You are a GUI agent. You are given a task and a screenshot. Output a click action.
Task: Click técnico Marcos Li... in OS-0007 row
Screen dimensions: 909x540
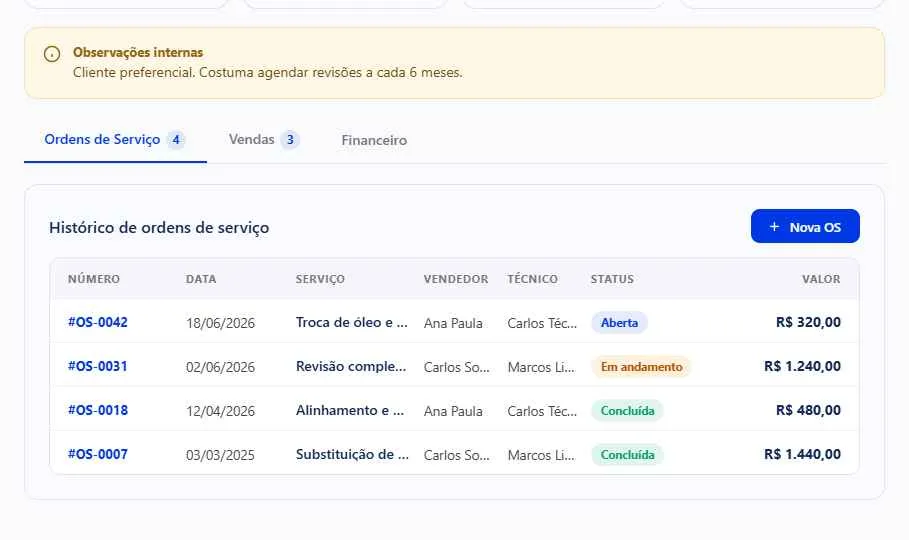pos(541,455)
